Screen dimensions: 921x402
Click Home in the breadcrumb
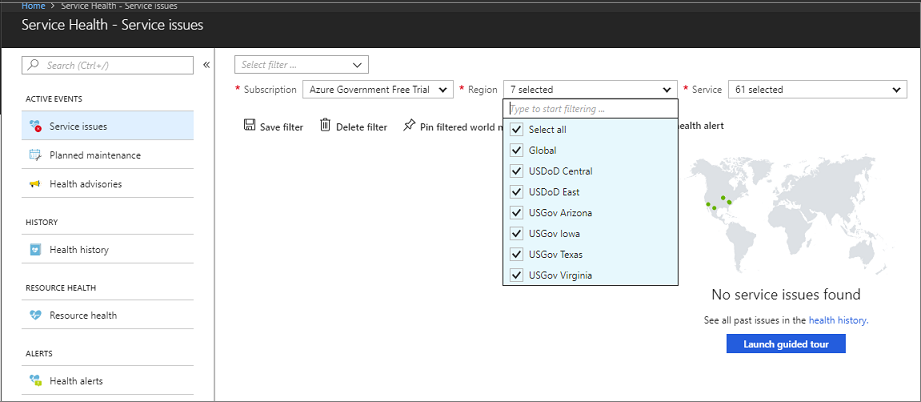coord(34,6)
